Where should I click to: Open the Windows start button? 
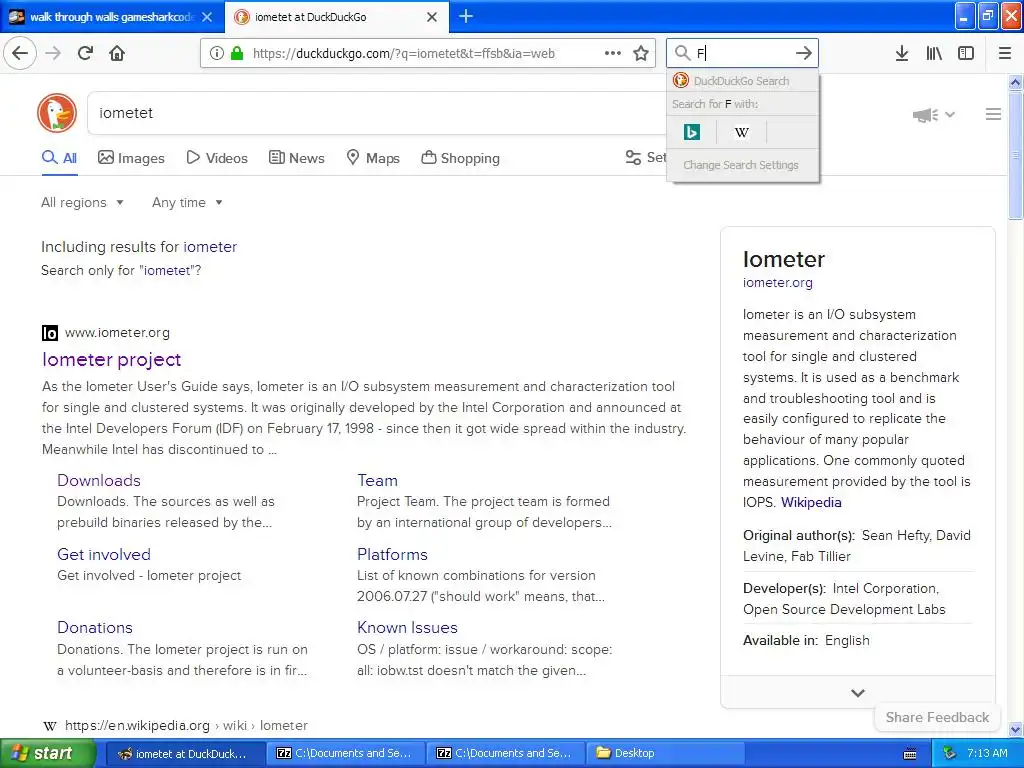point(48,754)
